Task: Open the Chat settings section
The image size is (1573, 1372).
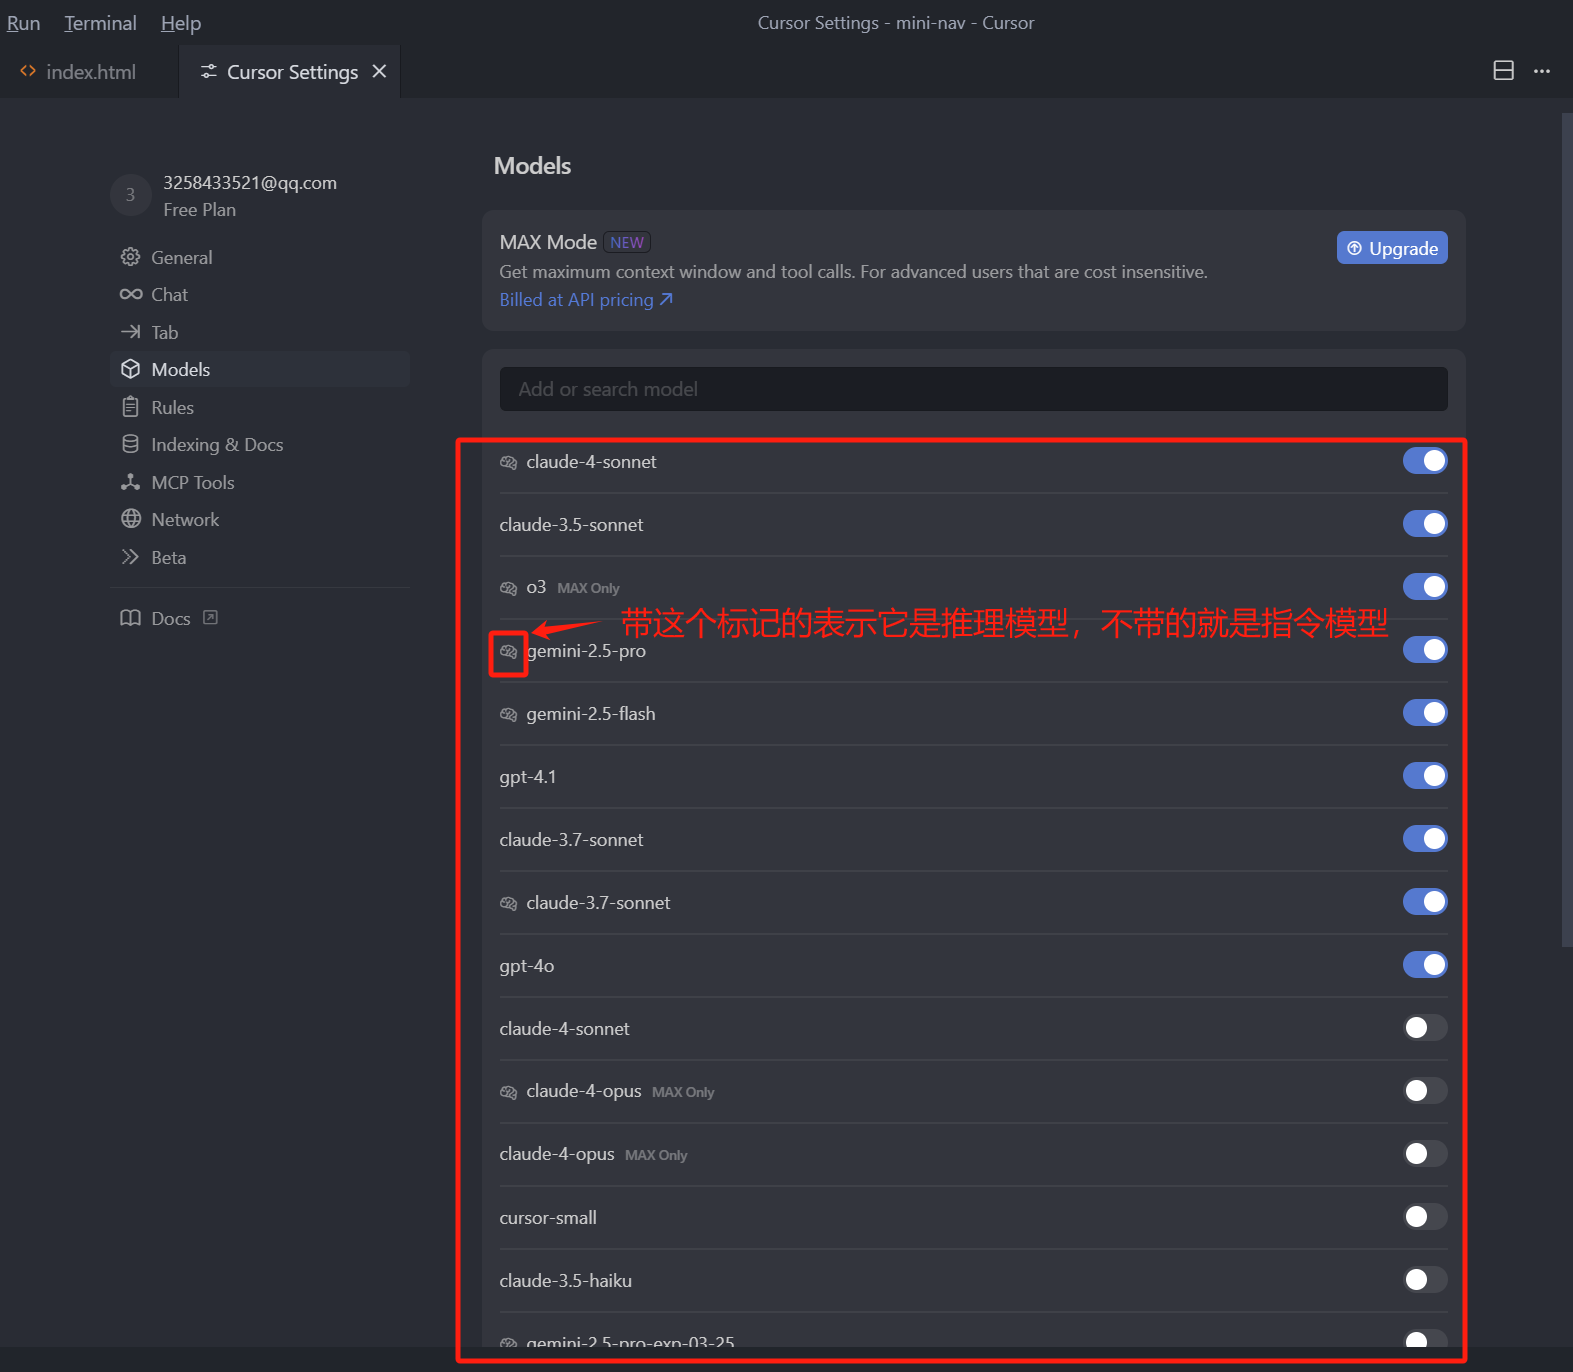Action: pos(260,294)
